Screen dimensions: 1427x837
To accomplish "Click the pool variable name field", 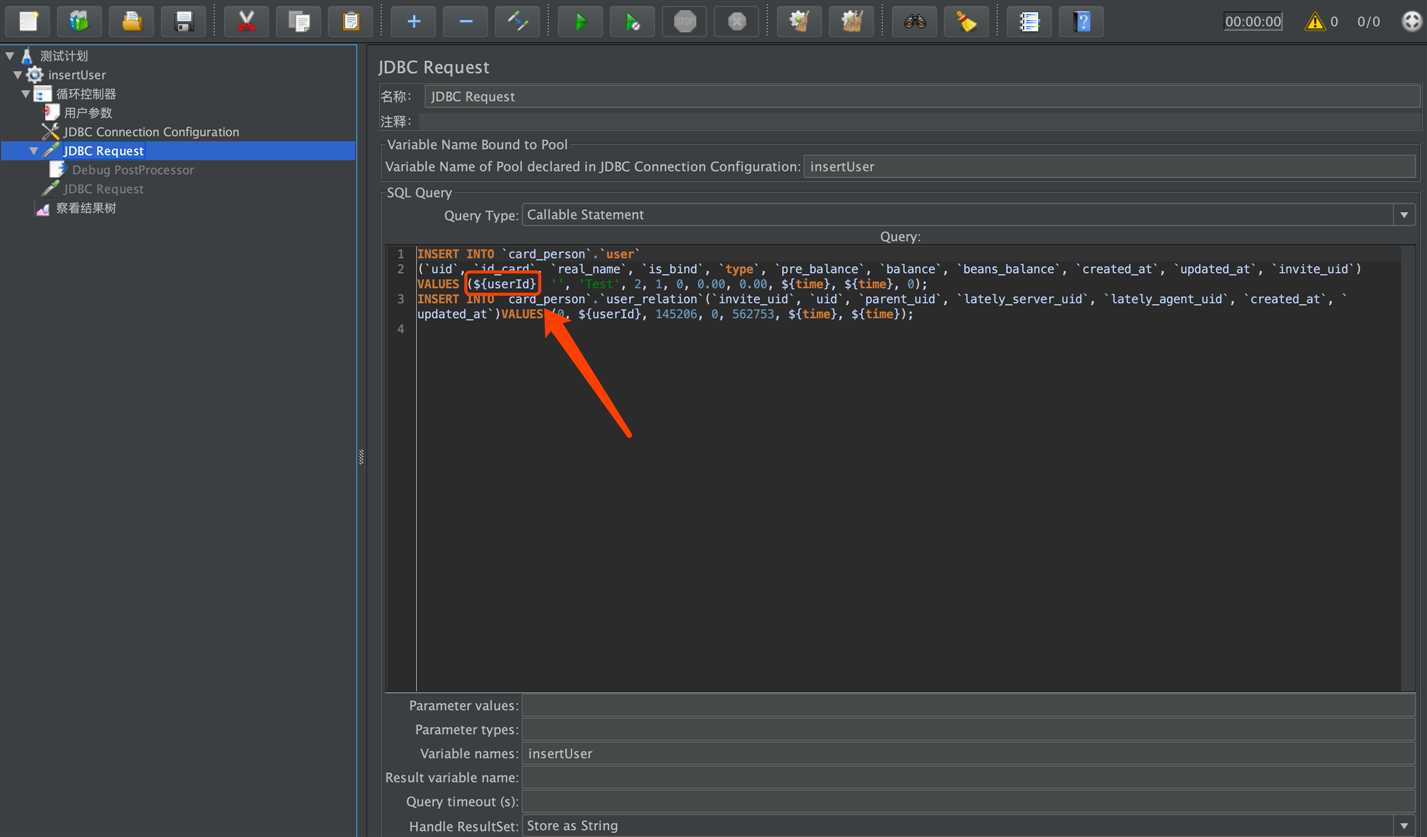I will pyautogui.click(x=1109, y=167).
